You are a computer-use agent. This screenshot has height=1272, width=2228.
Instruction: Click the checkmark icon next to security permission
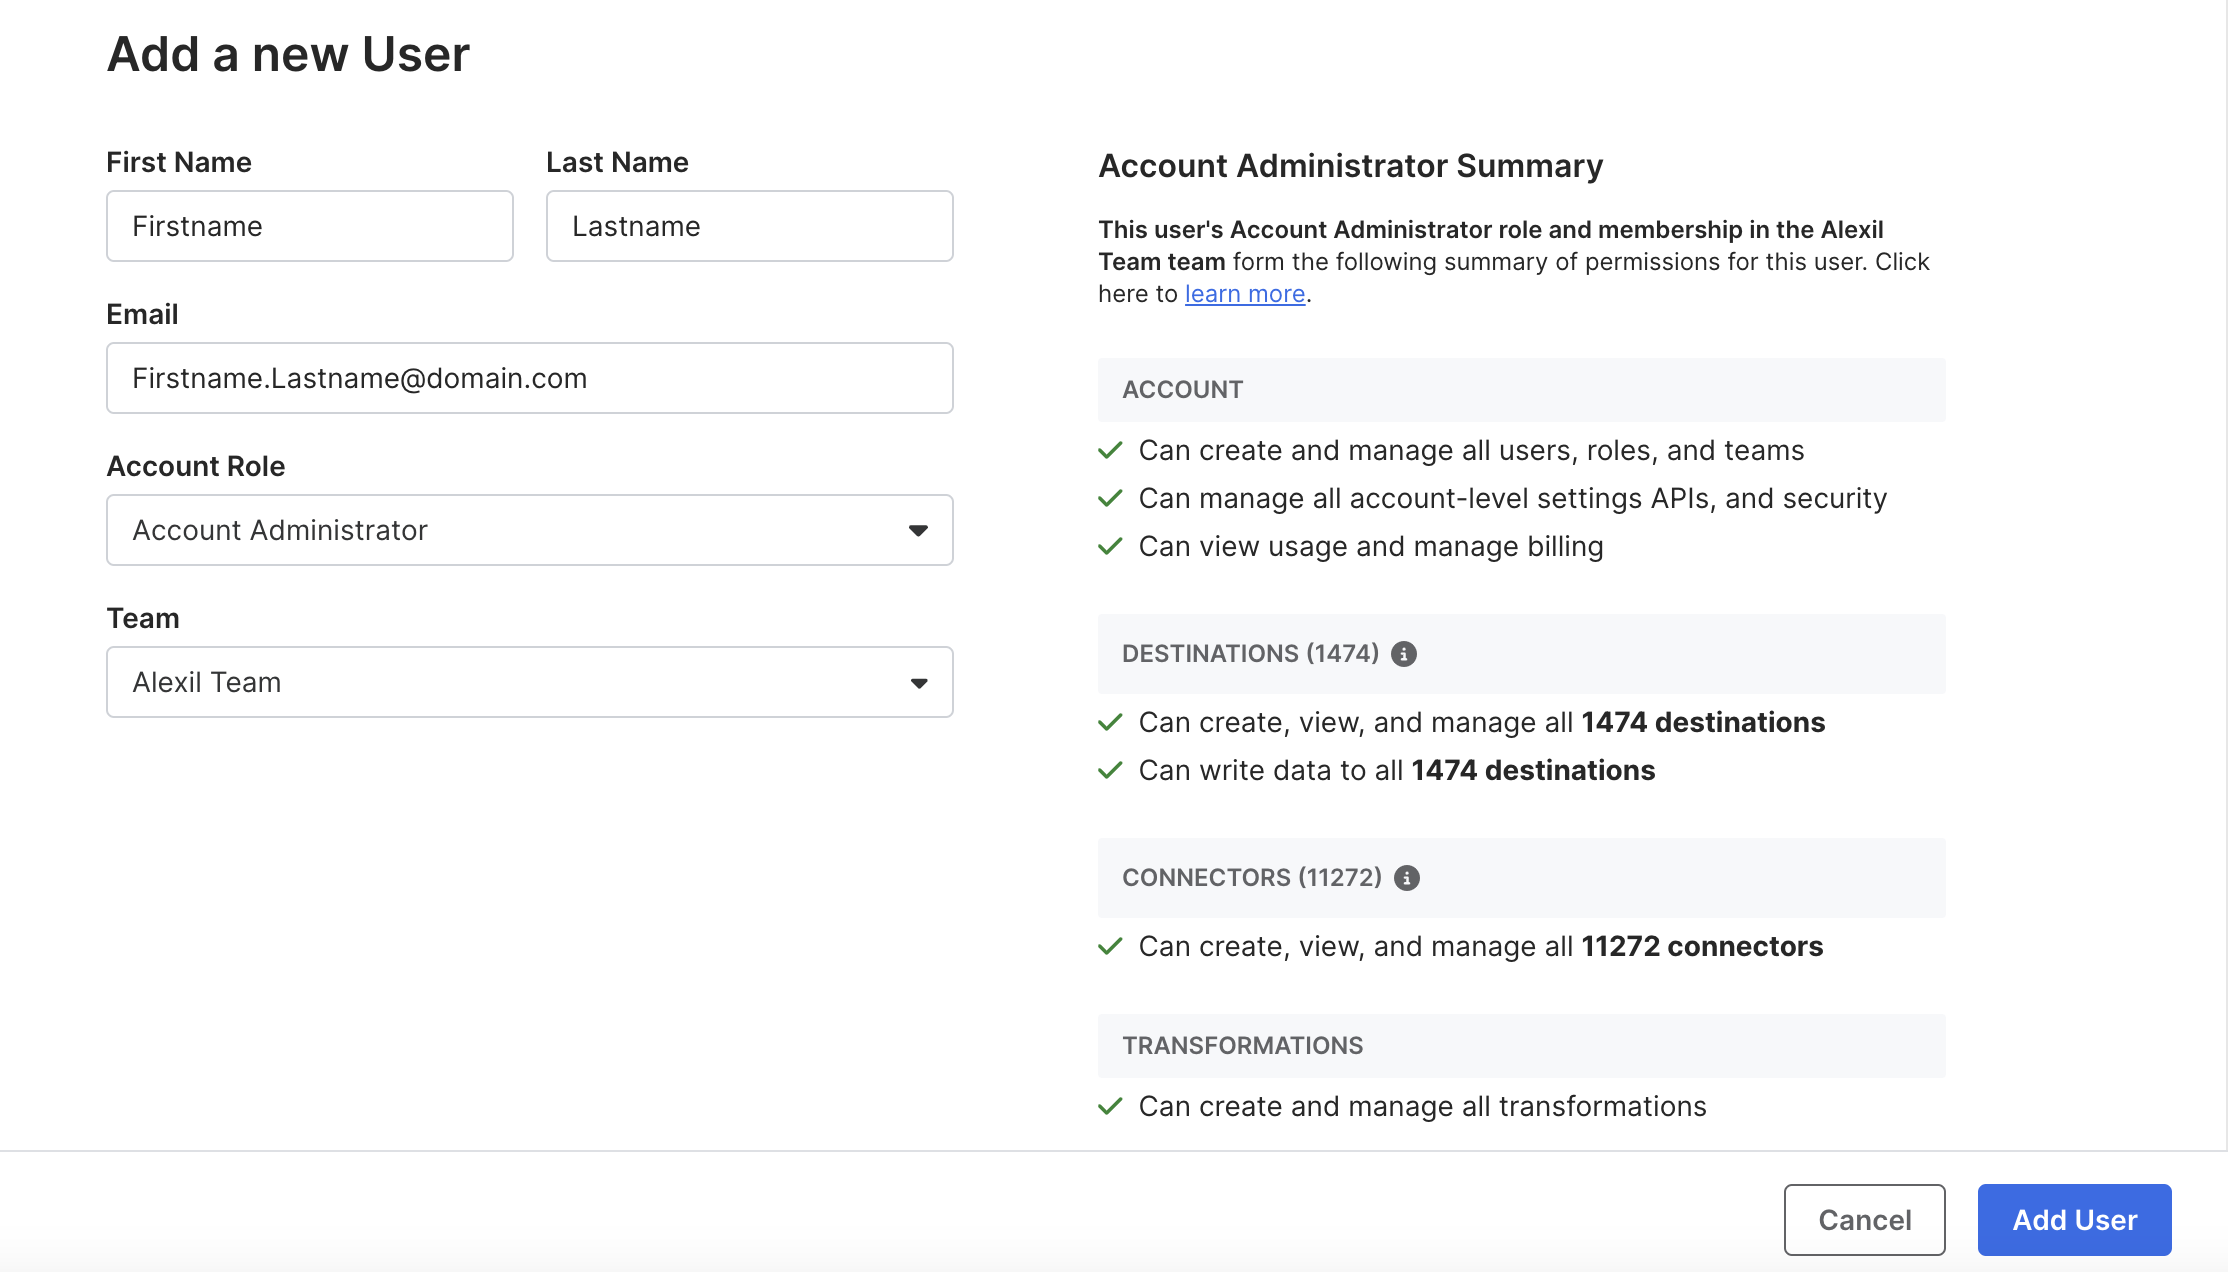click(1111, 497)
